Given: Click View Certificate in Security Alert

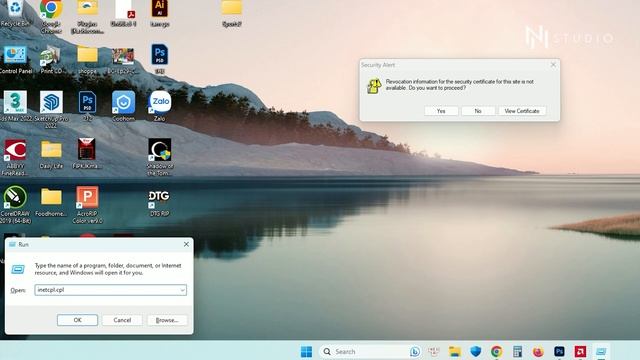Looking at the screenshot, I should pyautogui.click(x=522, y=111).
